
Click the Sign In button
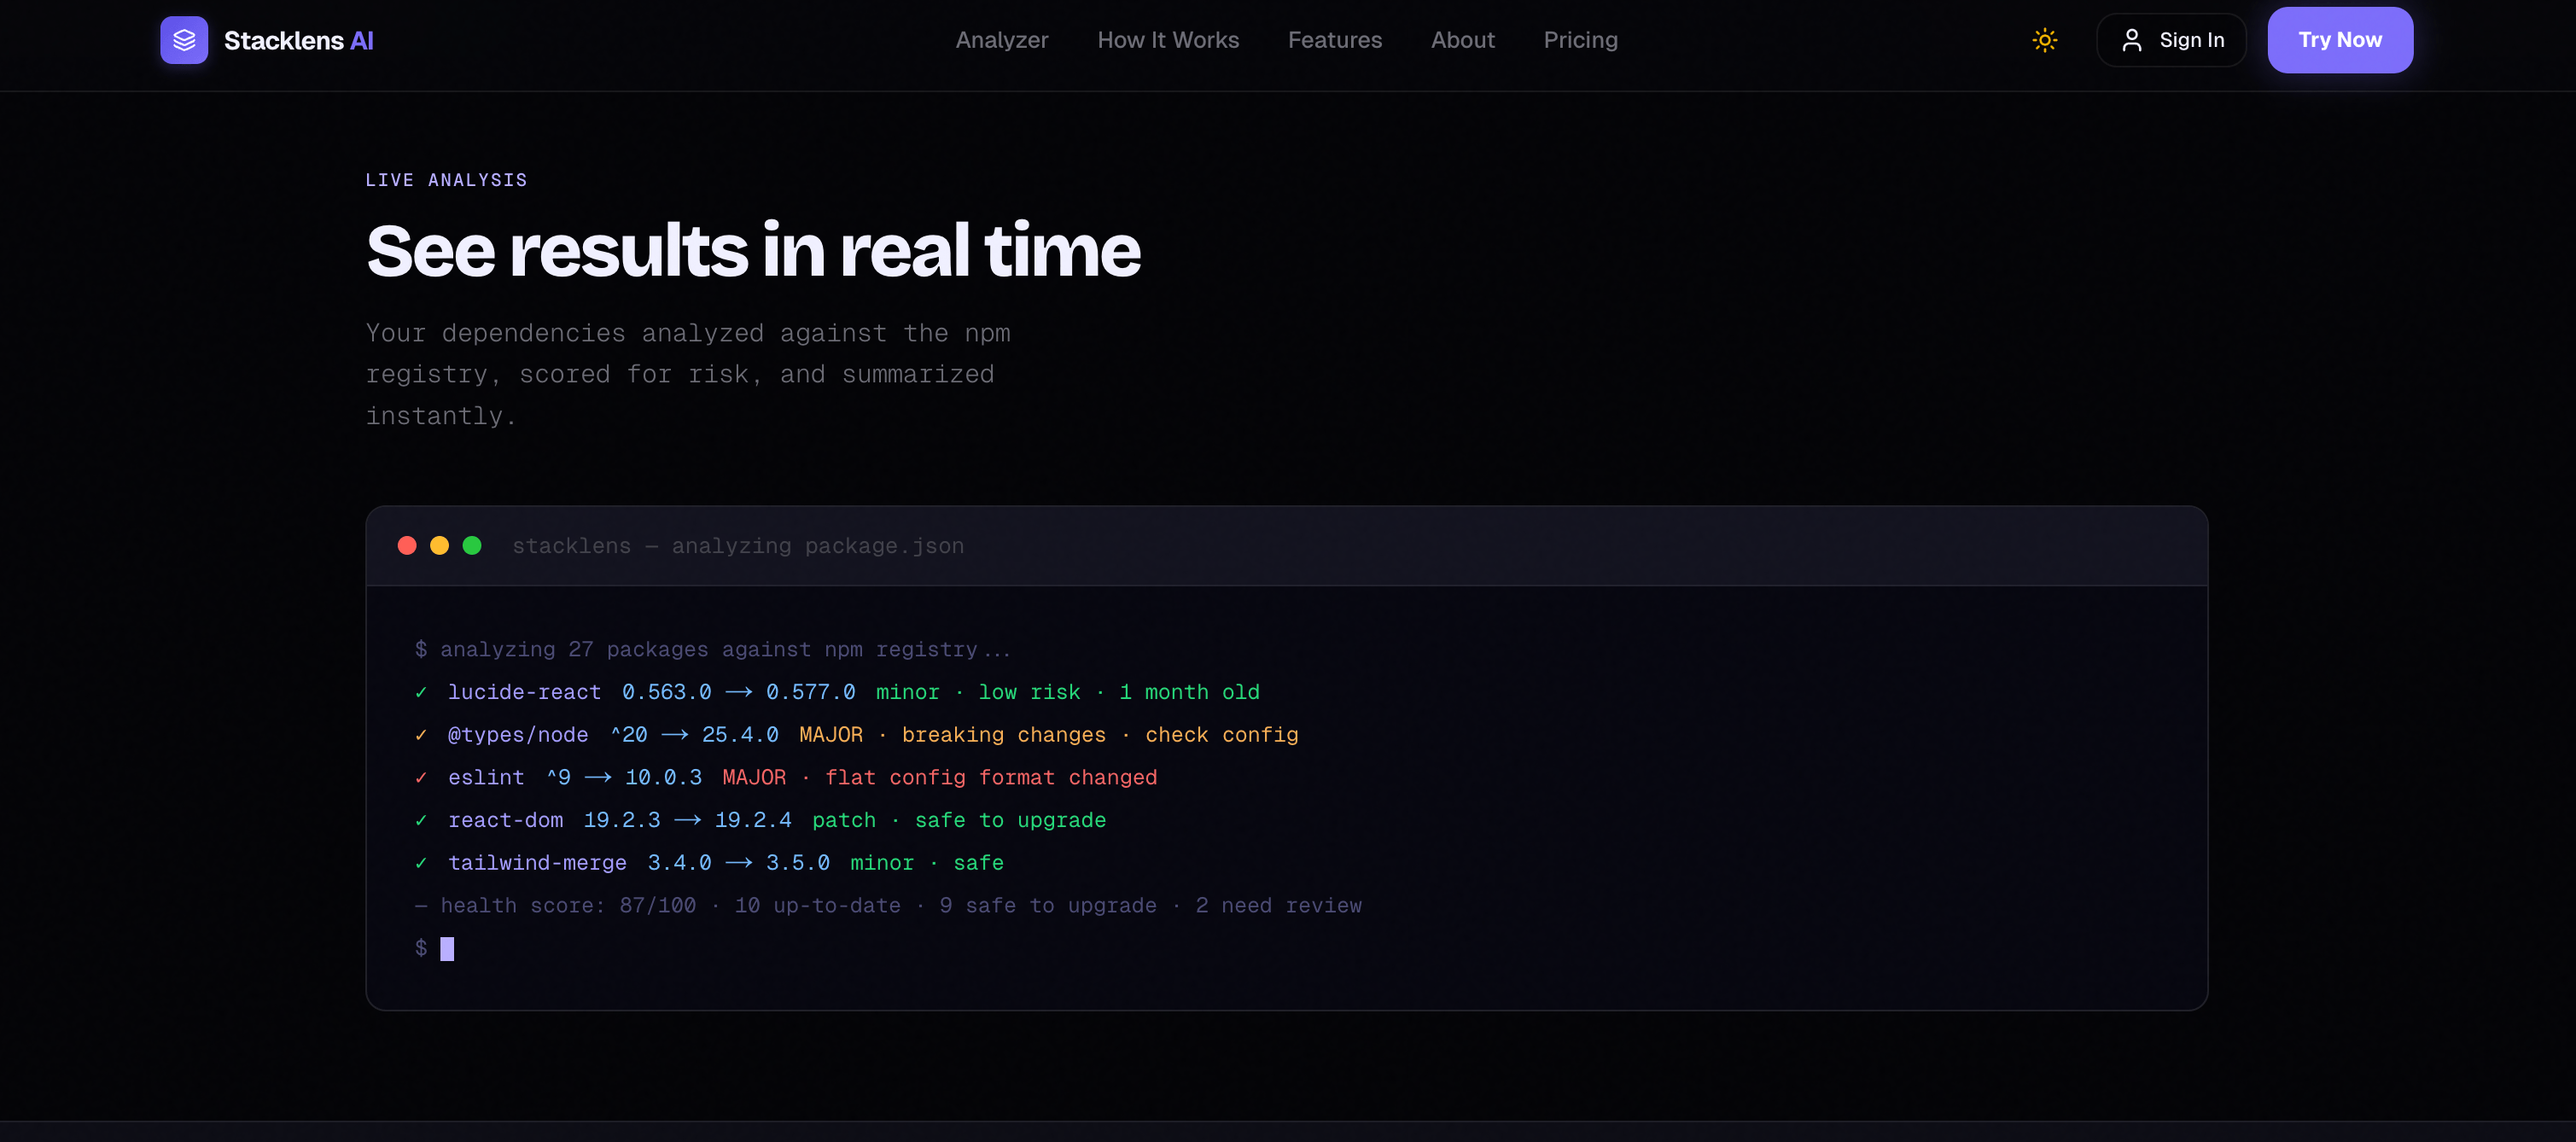point(2170,40)
